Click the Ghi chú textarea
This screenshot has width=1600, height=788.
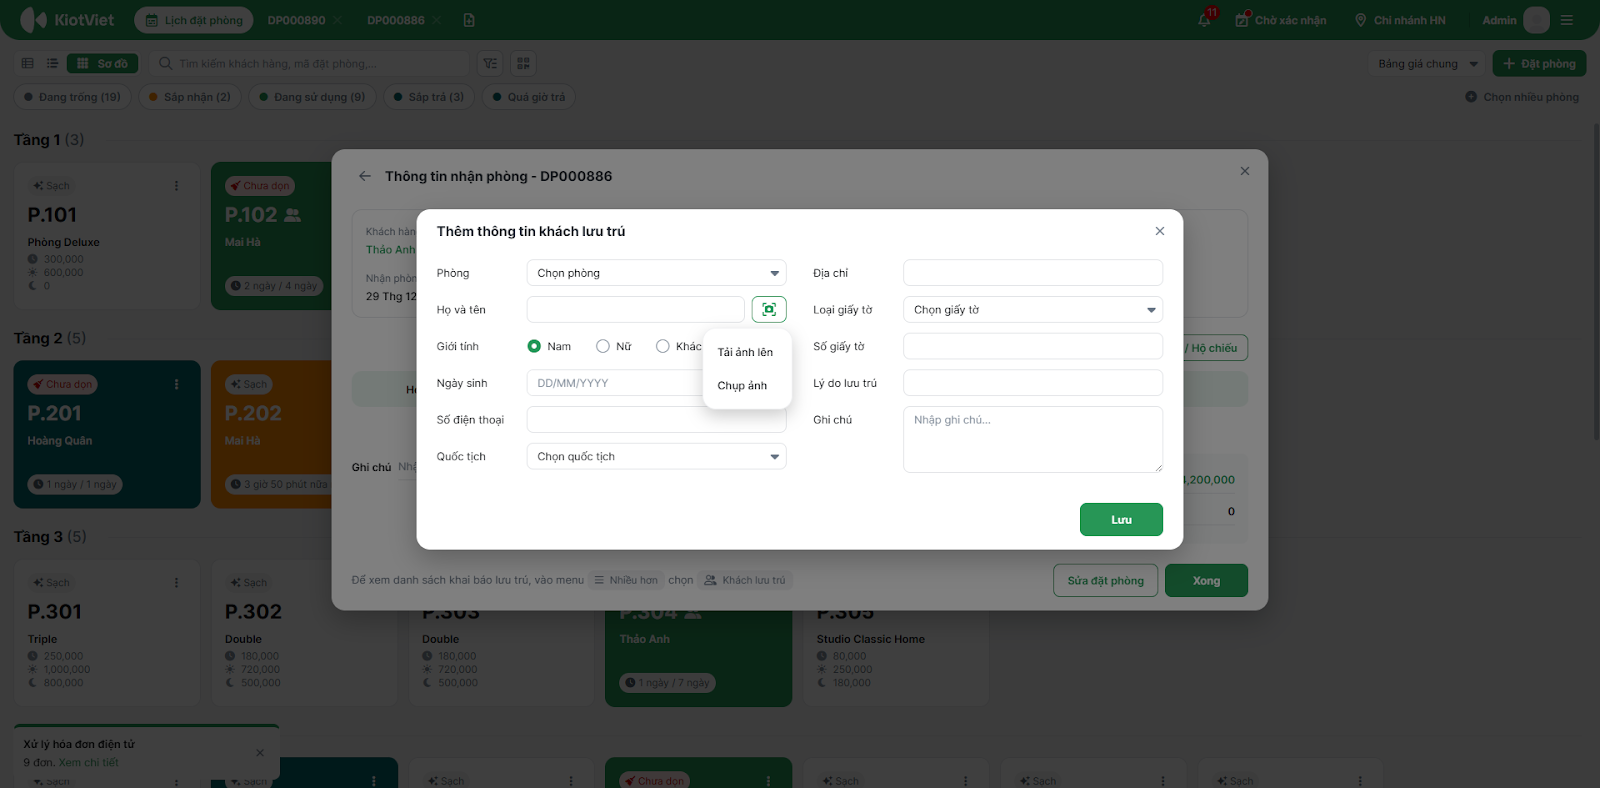(x=1032, y=440)
